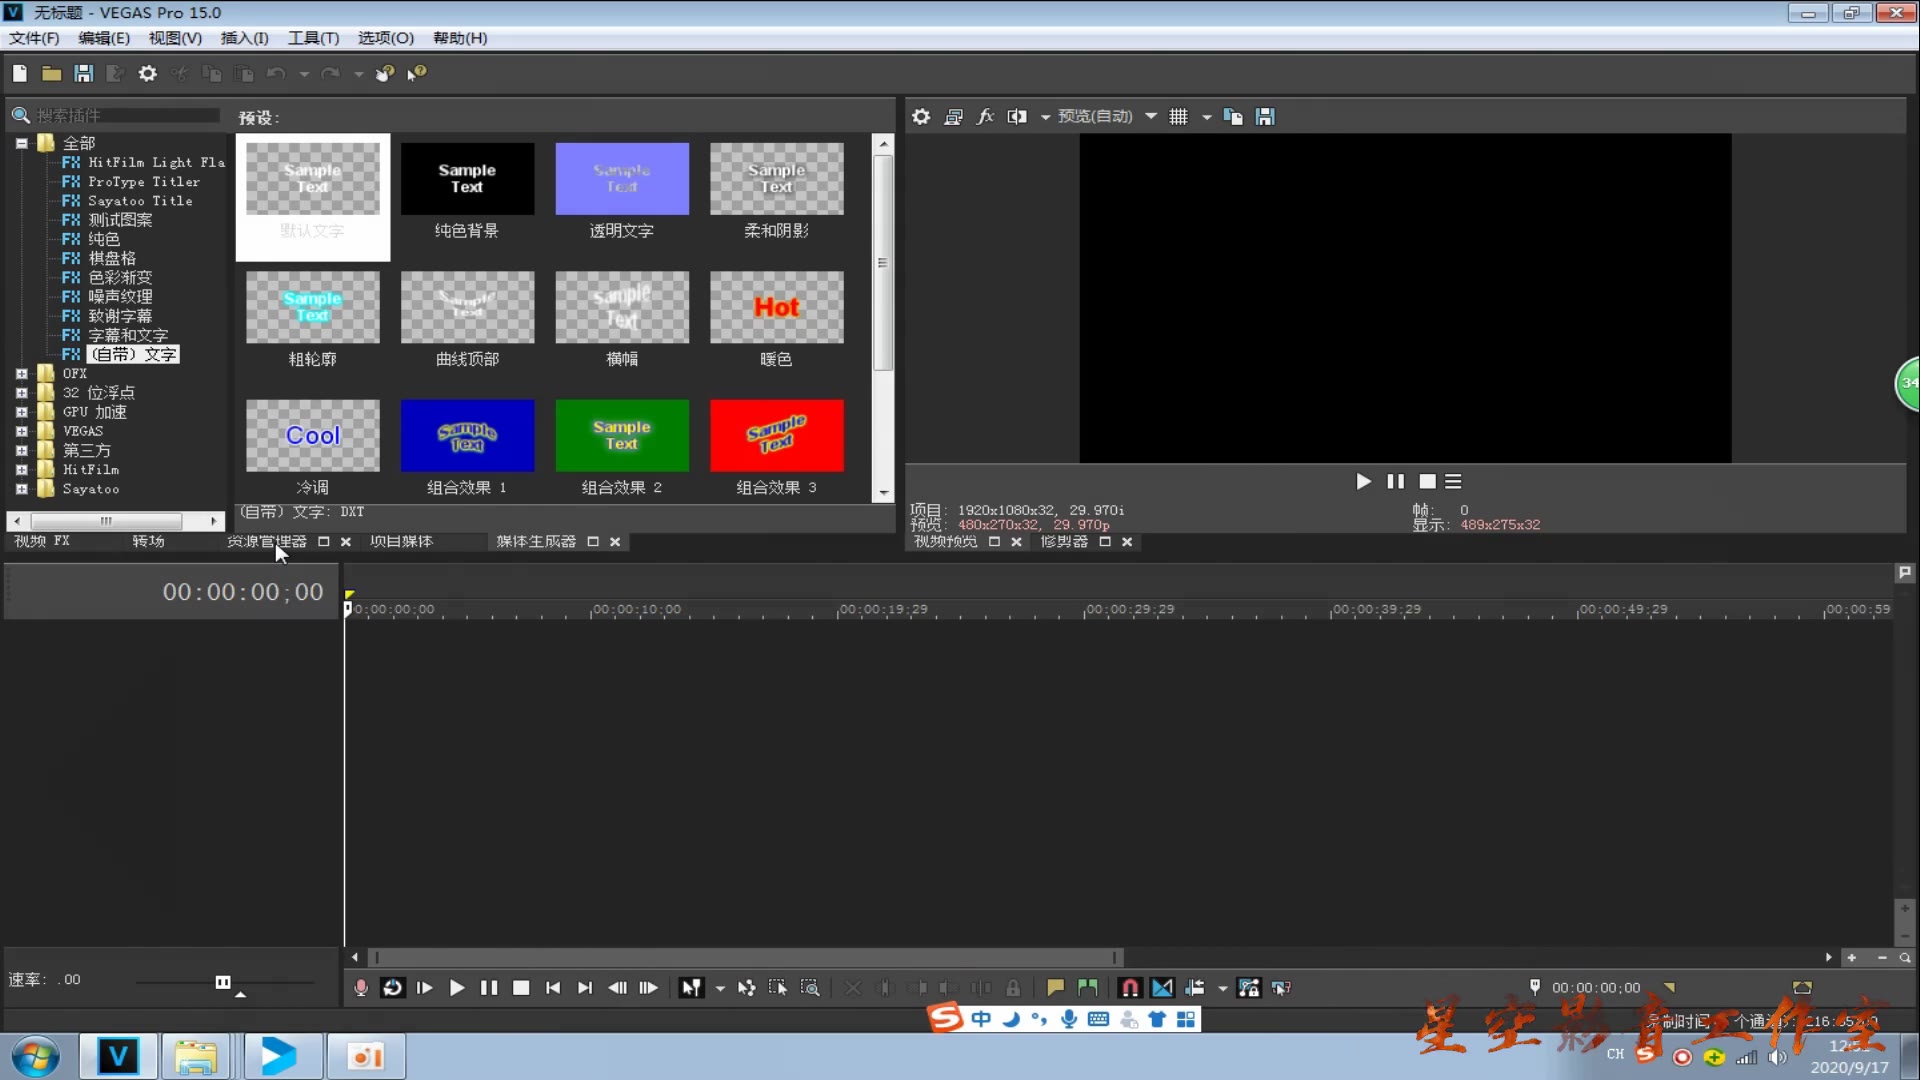Collapse the 全部 folder in plugin tree
Viewport: 1920px width, 1080px height.
[21, 143]
